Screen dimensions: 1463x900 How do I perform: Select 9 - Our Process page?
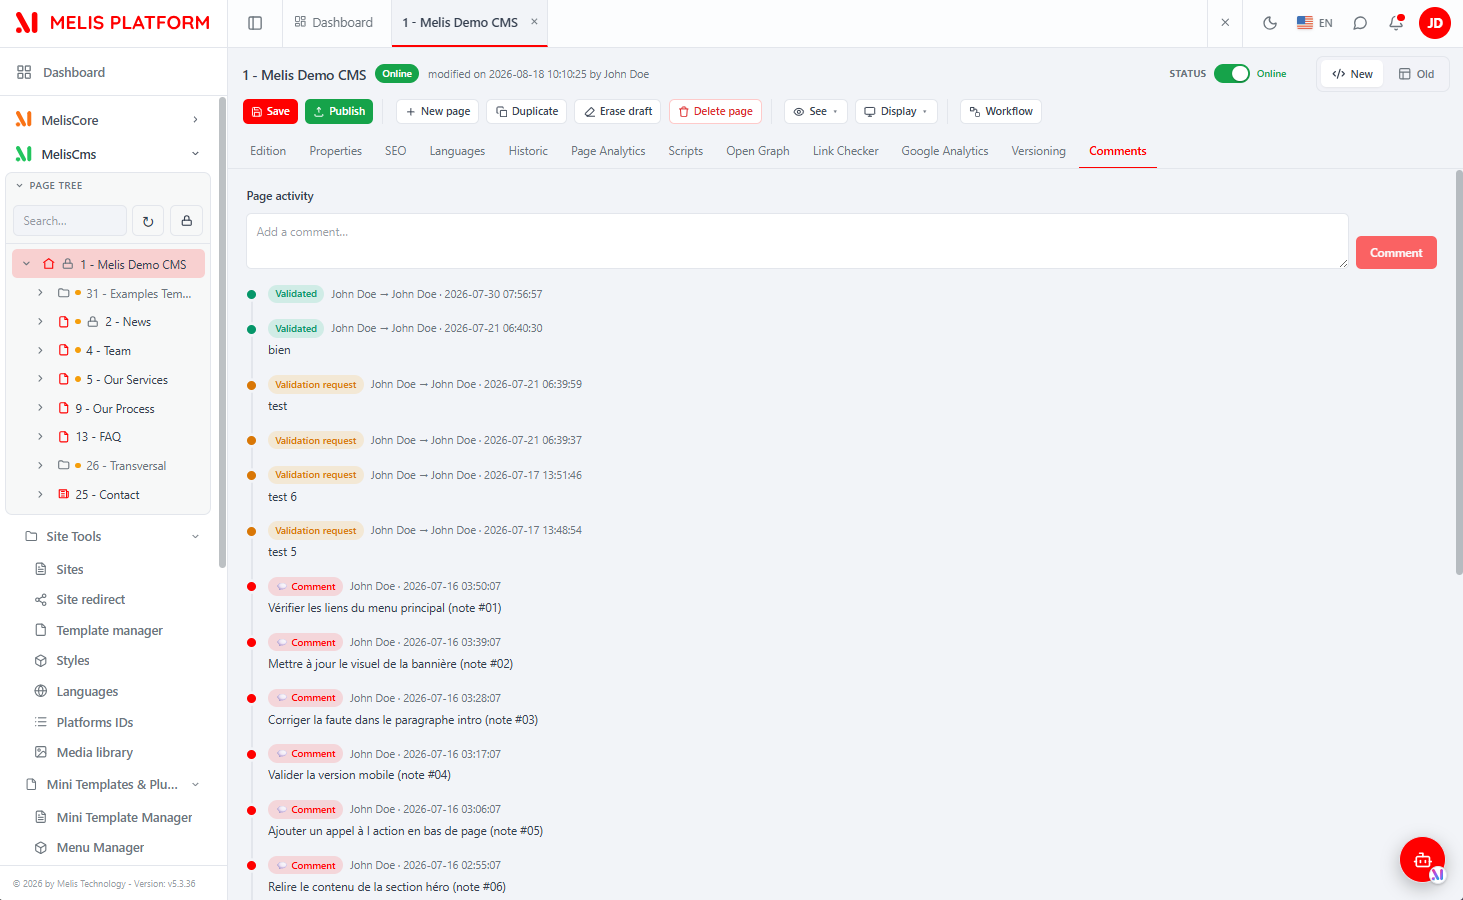click(x=115, y=409)
